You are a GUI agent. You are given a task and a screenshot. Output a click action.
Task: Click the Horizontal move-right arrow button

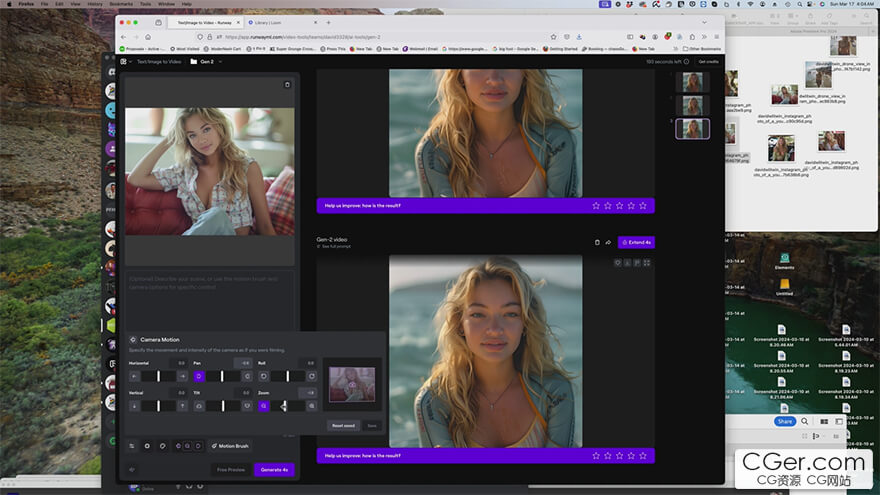pos(182,376)
